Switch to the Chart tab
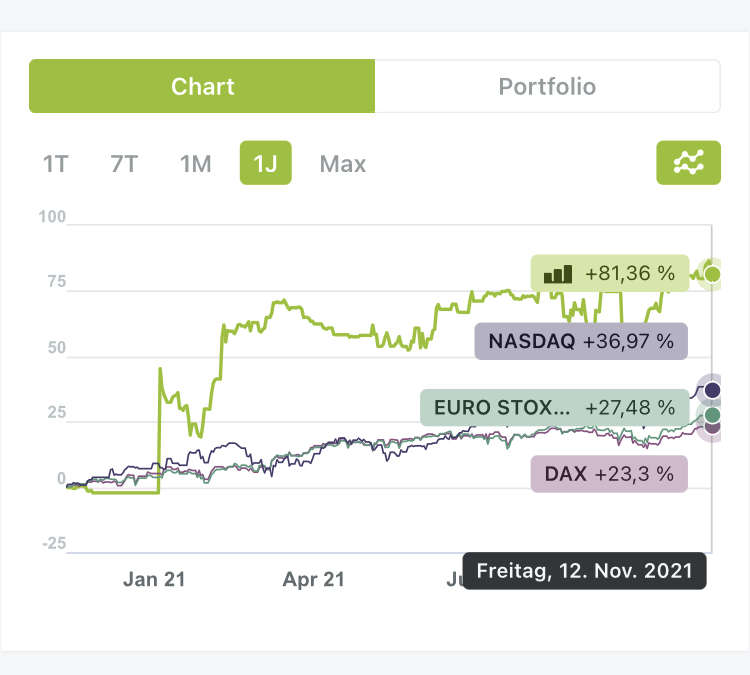This screenshot has width=750, height=675. tap(202, 86)
